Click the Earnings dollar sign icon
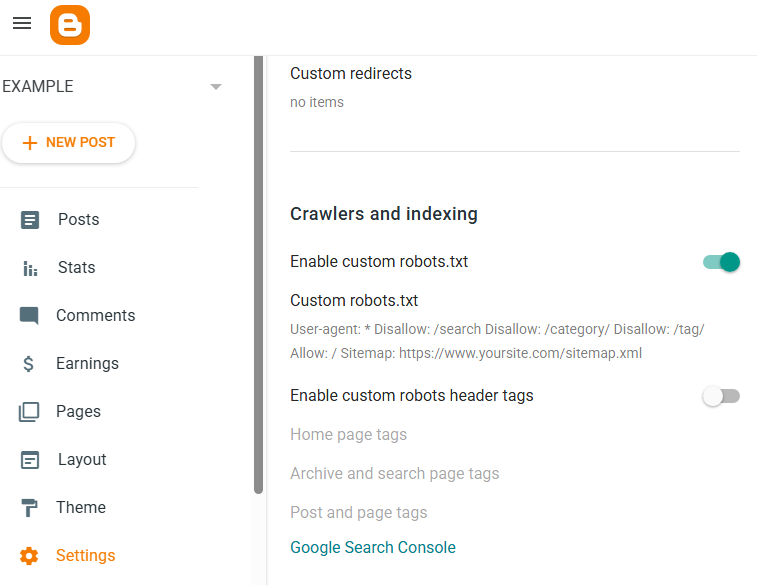The width and height of the screenshot is (757, 585). [x=28, y=363]
